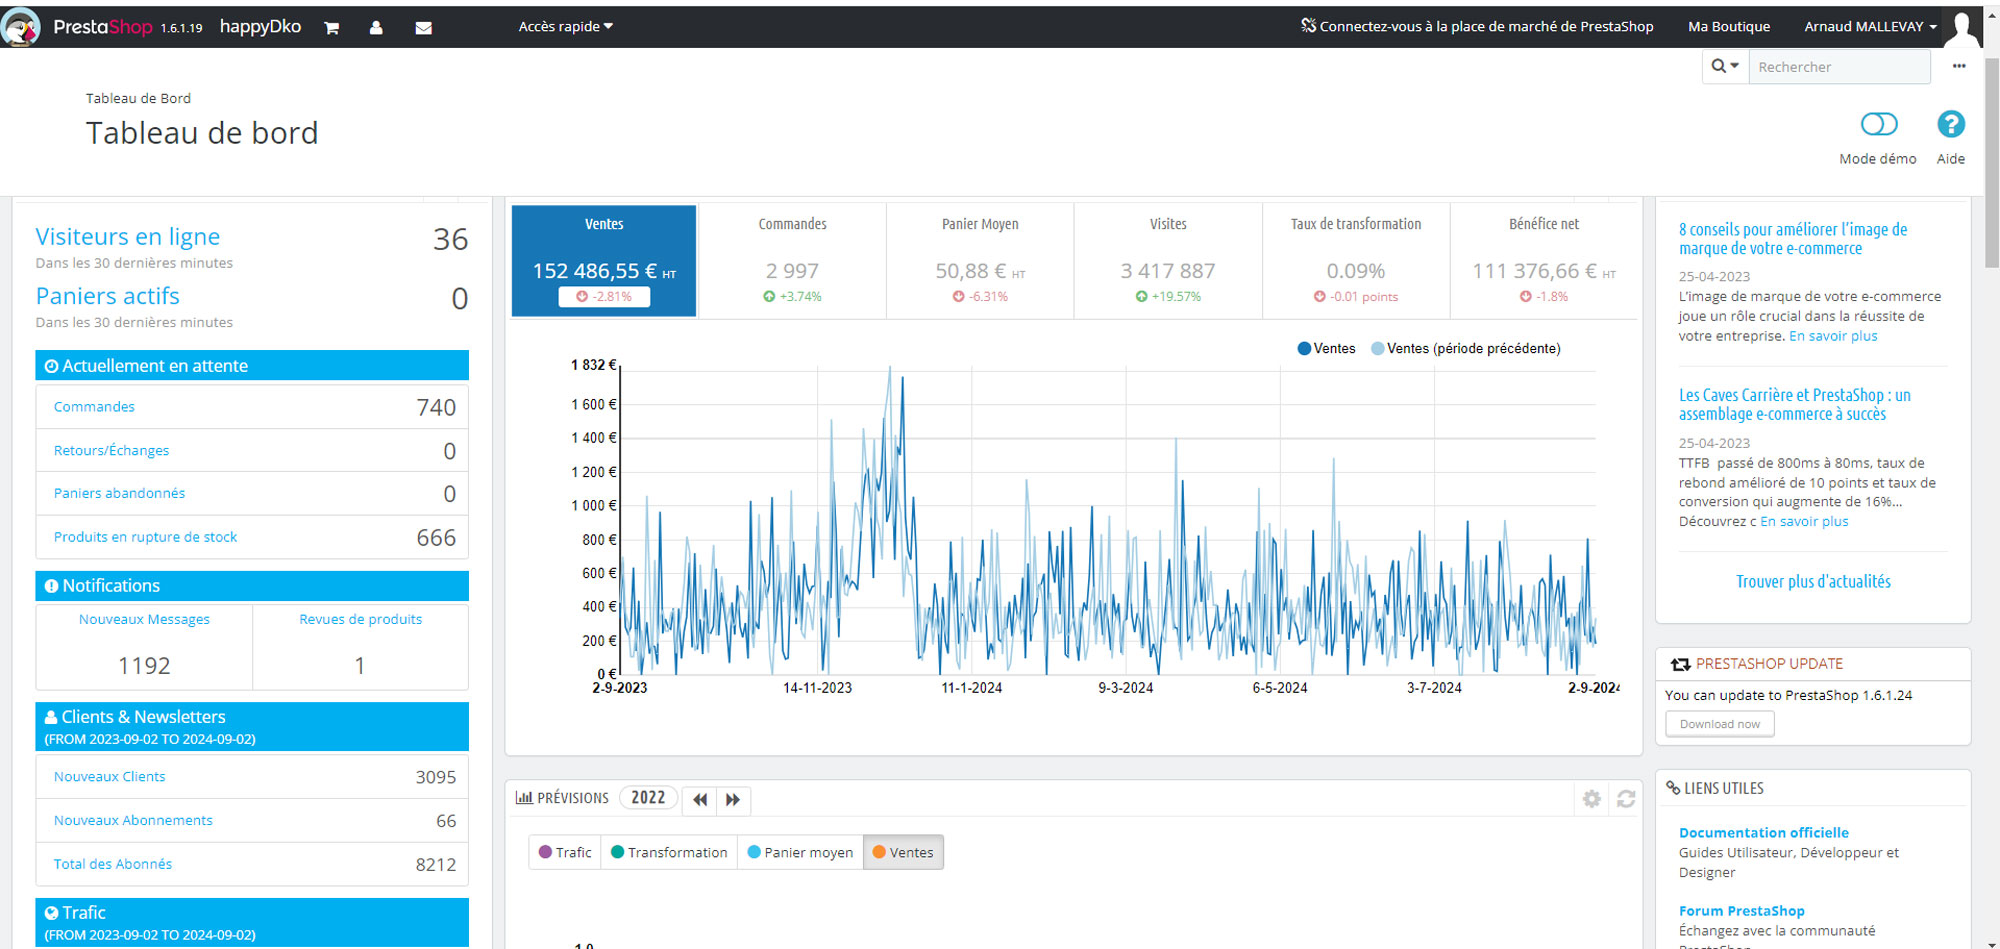Open the messages envelope icon
Screen dimensions: 2000x949
424,28
